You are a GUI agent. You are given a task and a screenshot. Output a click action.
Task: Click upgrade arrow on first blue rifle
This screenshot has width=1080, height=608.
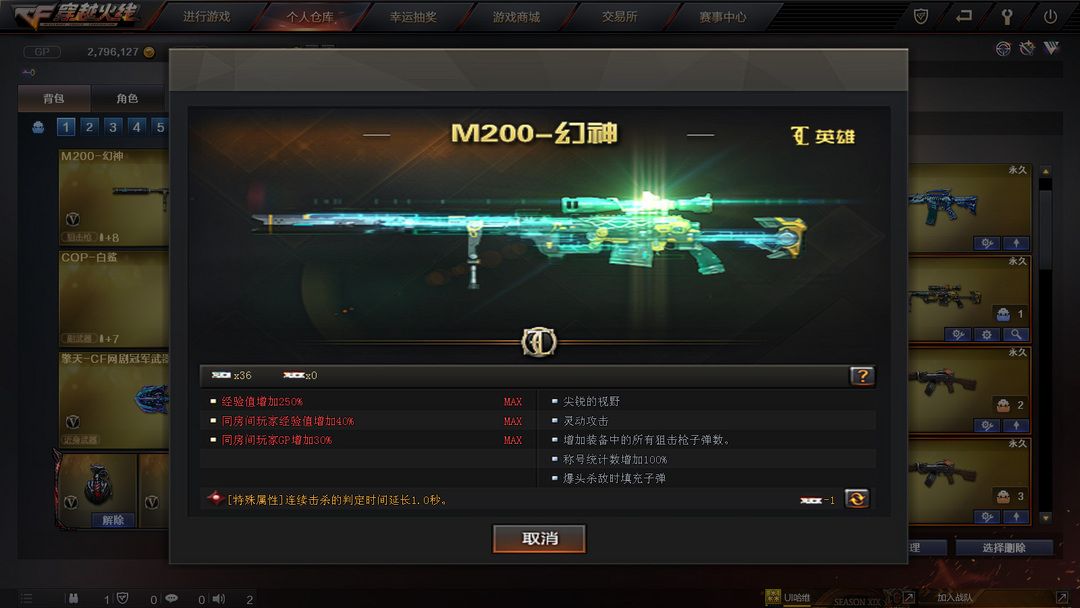[1016, 243]
